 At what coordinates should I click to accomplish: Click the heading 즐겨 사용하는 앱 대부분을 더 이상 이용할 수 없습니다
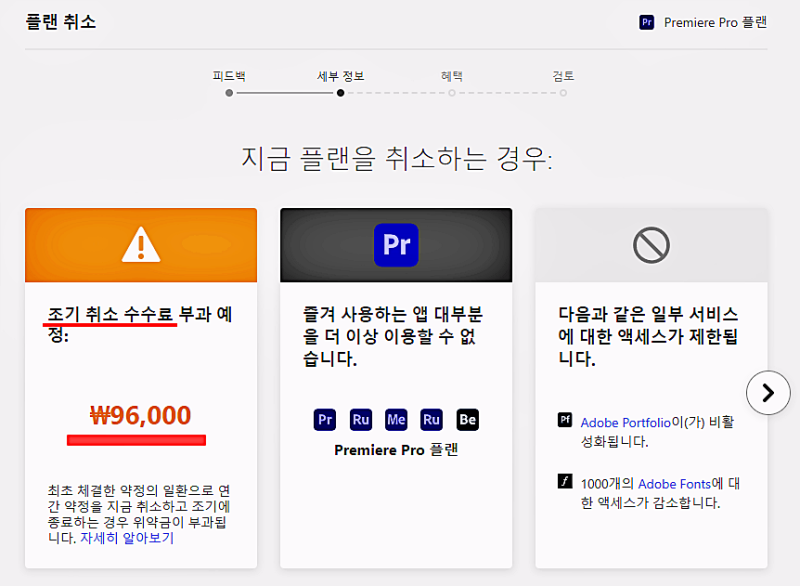pos(392,336)
